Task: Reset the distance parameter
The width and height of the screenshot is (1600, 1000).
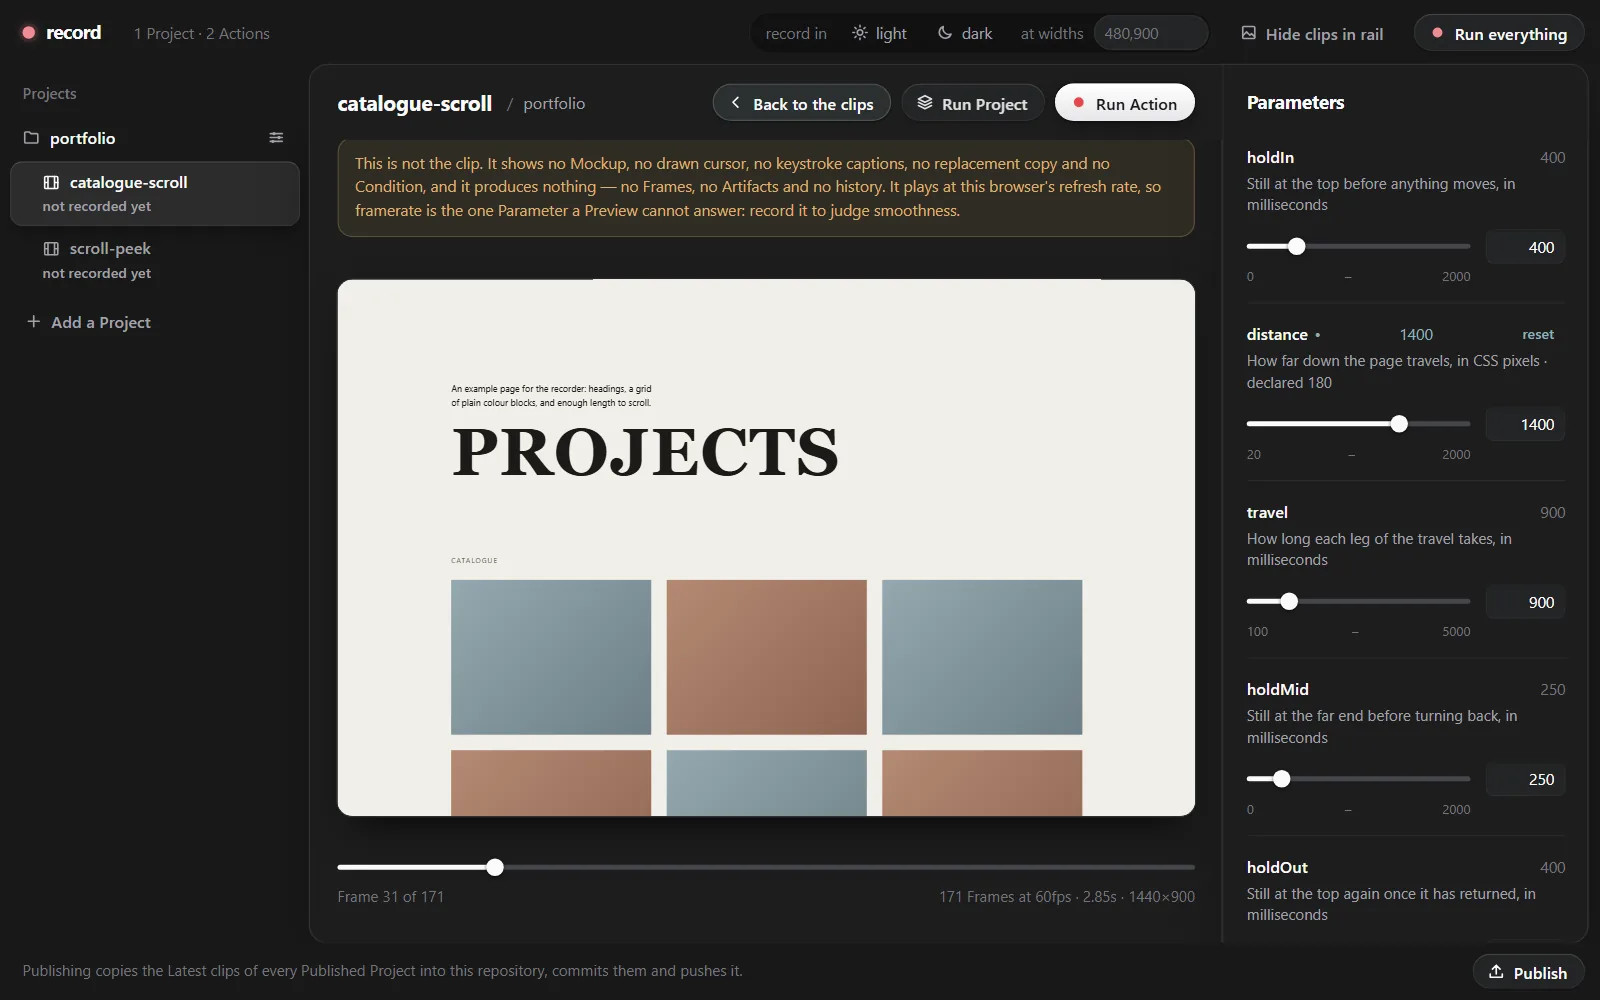Action: [x=1538, y=335]
